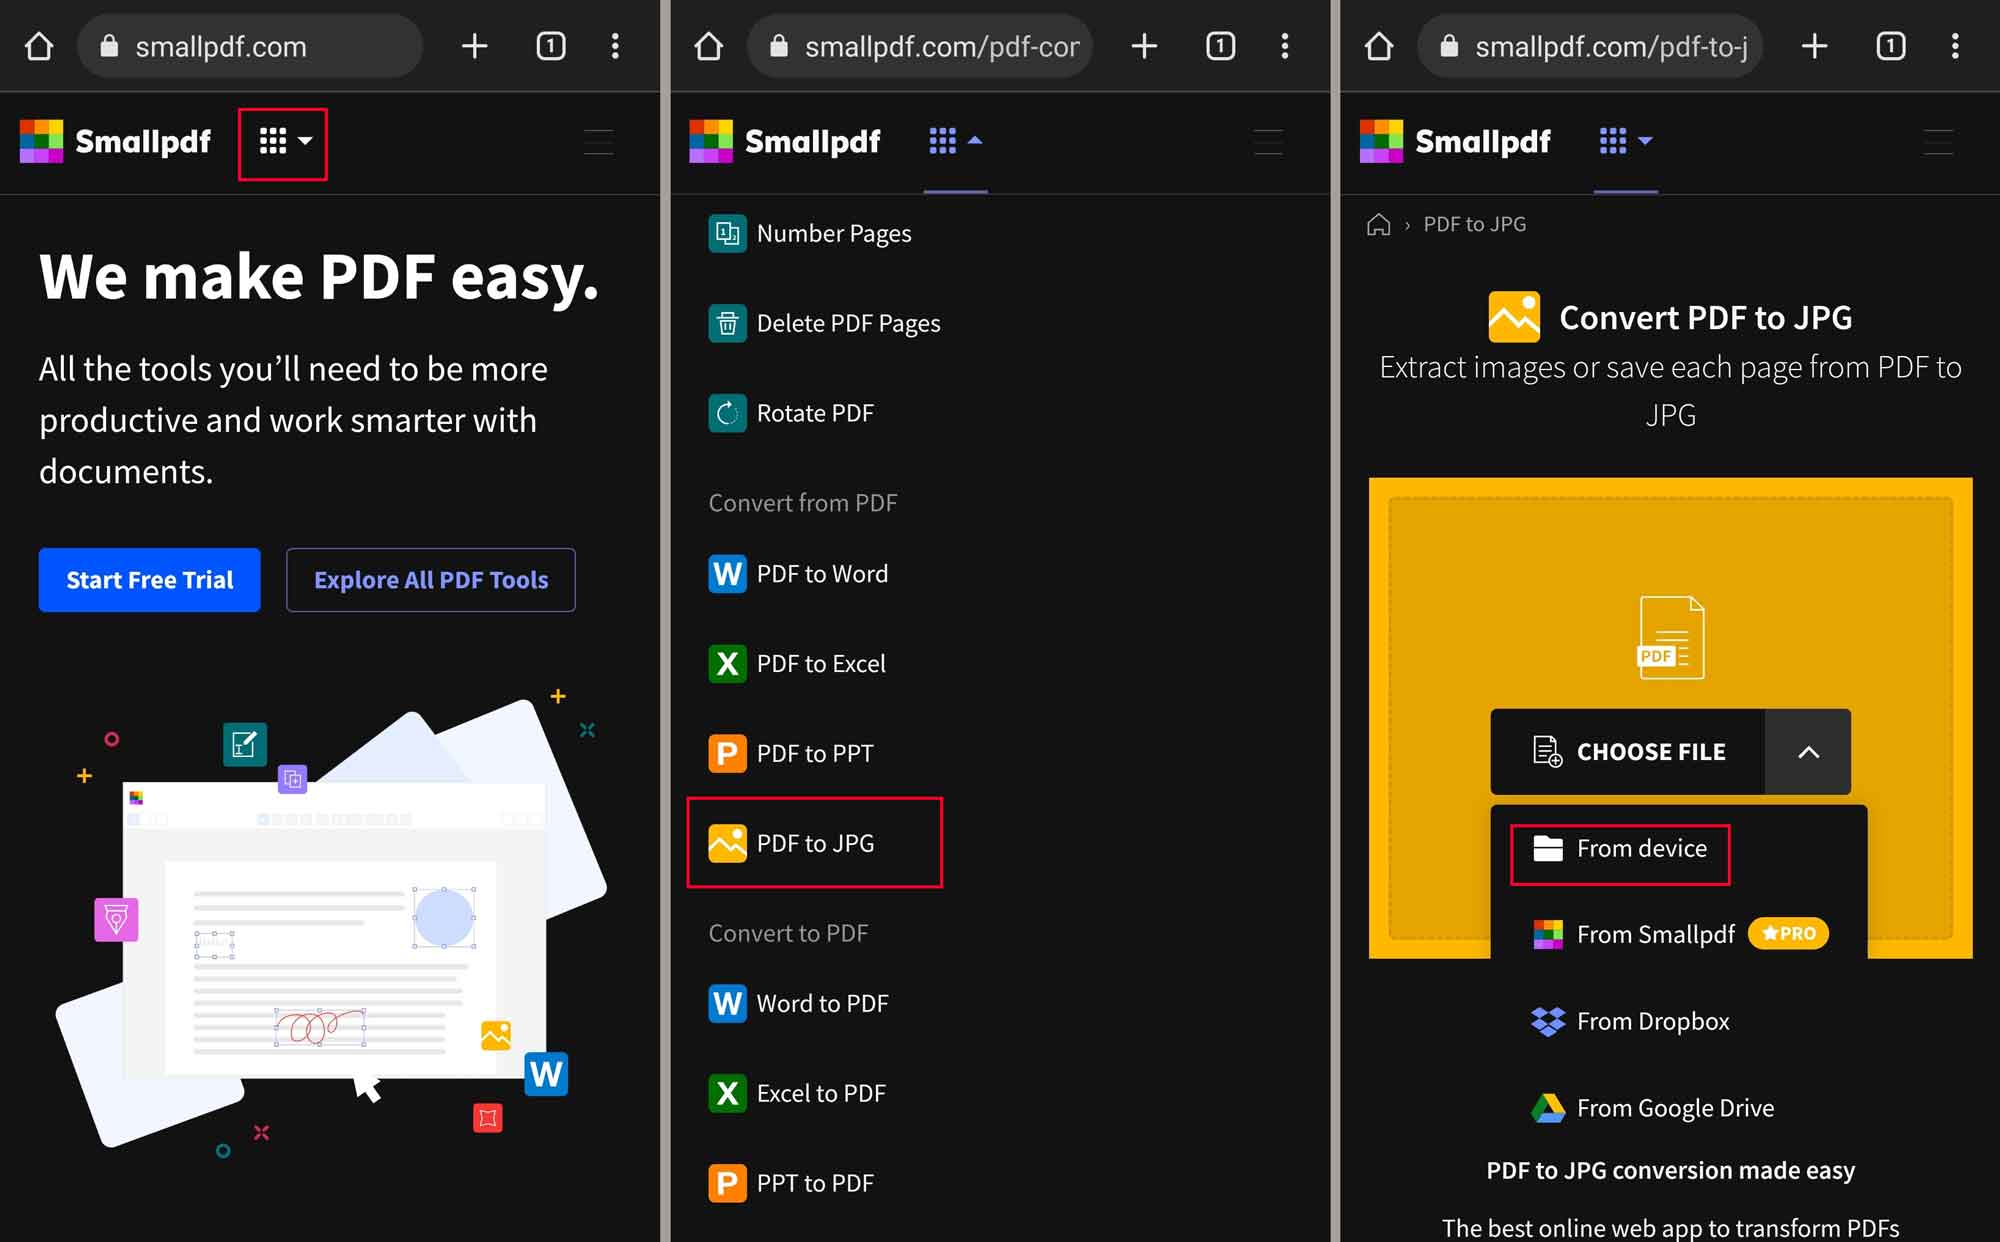
Task: Select Word to PDF tool
Action: (798, 1004)
